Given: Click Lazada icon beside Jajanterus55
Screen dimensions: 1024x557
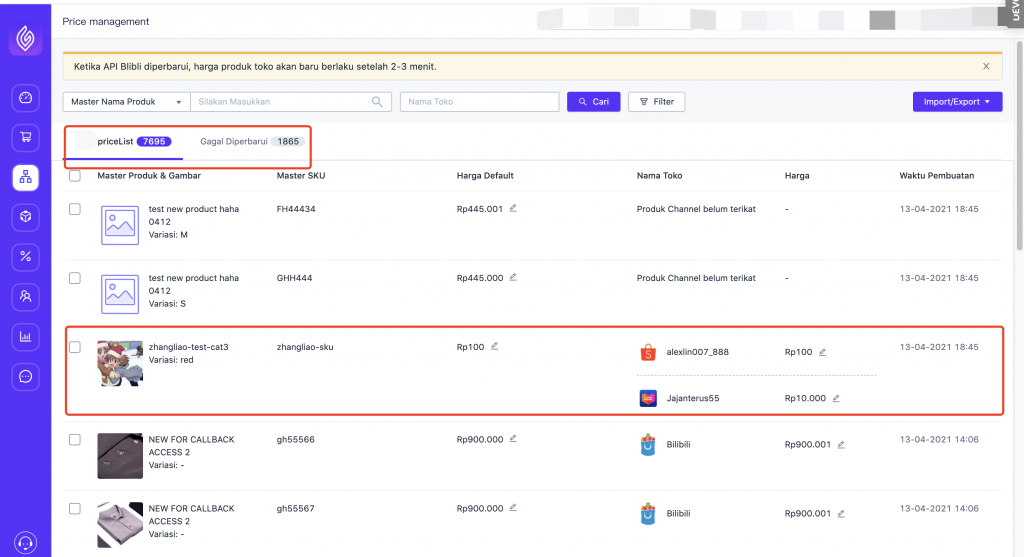Looking at the screenshot, I should (648, 398).
